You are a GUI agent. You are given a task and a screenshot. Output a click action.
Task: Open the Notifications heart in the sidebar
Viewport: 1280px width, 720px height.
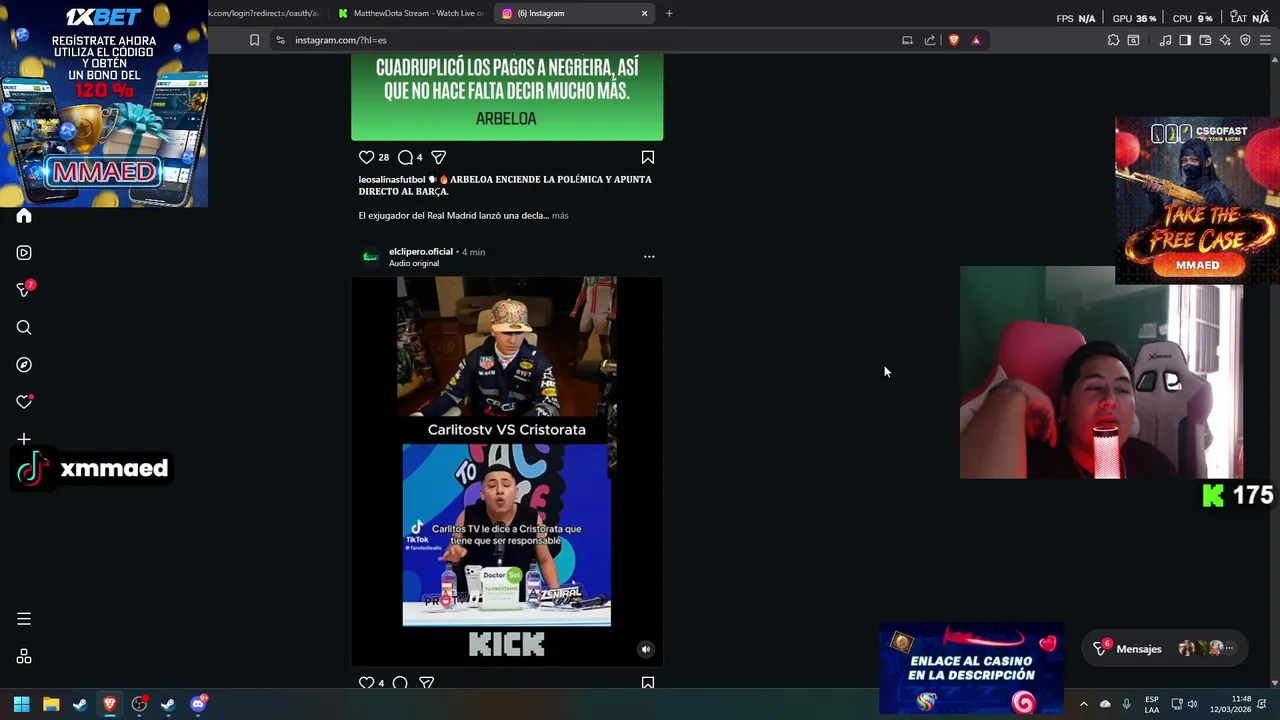[24, 402]
